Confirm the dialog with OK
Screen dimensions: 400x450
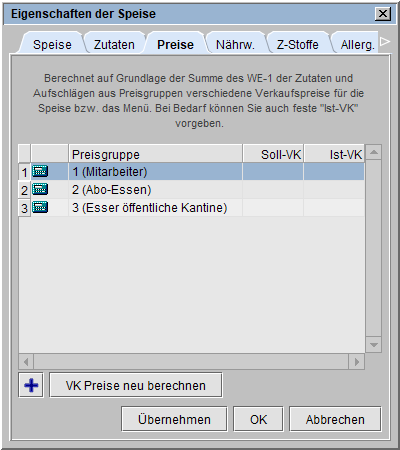258,419
